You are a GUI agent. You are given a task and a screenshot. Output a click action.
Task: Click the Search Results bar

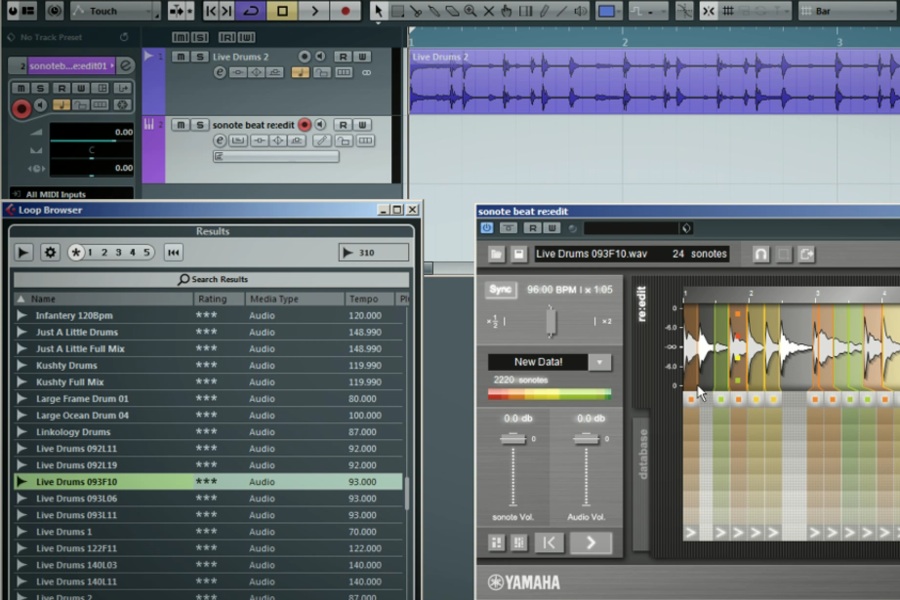(212, 279)
